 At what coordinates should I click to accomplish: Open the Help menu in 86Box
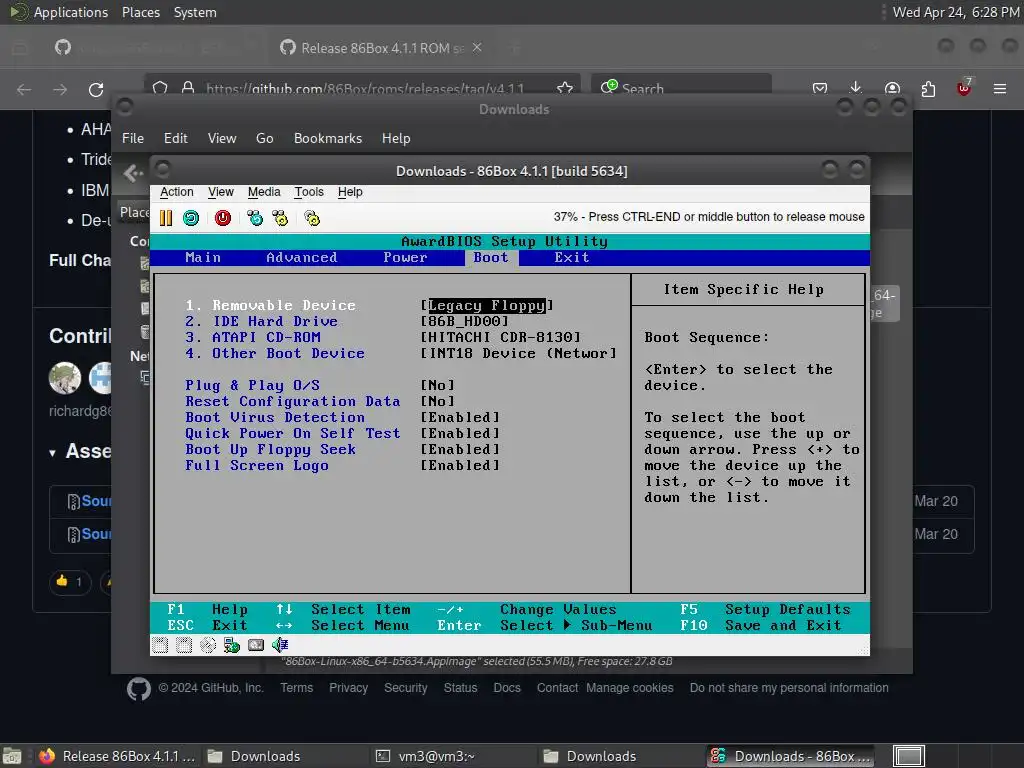(x=350, y=192)
